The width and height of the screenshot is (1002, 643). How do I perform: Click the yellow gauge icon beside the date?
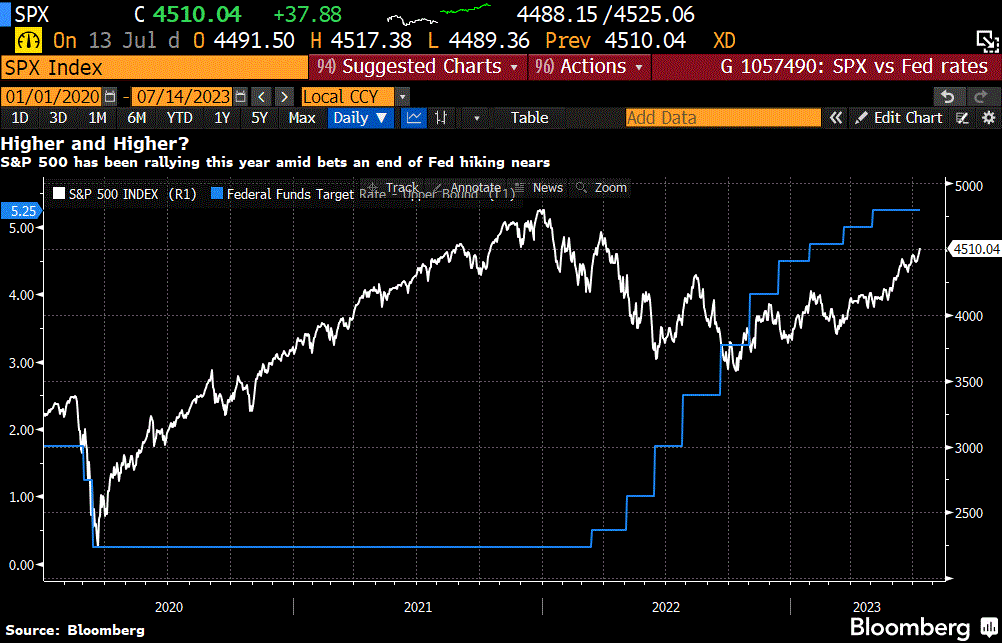27,41
